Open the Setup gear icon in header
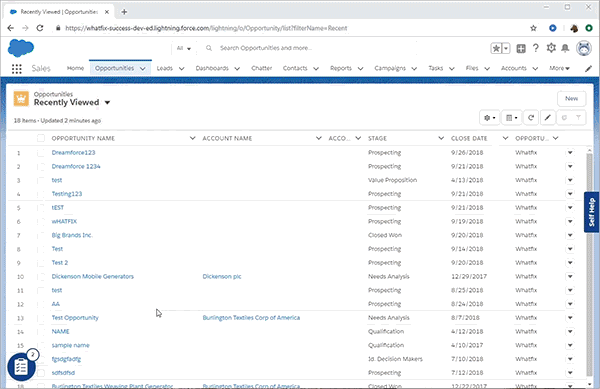600x389 pixels. point(551,48)
